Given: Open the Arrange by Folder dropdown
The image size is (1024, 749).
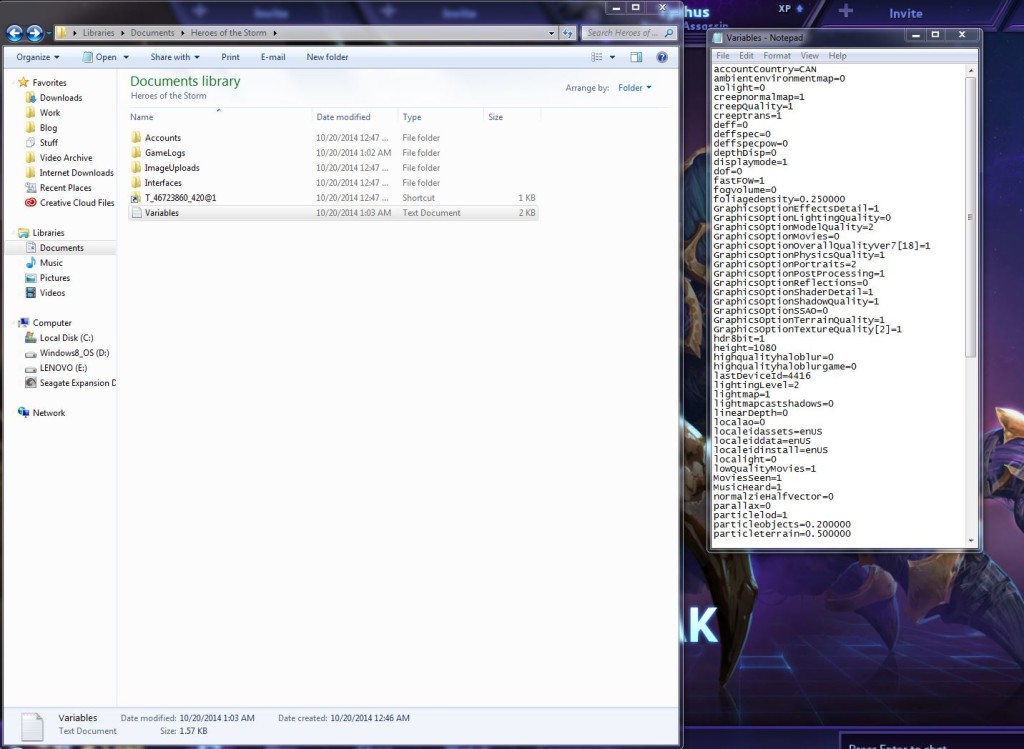Looking at the screenshot, I should [x=635, y=88].
